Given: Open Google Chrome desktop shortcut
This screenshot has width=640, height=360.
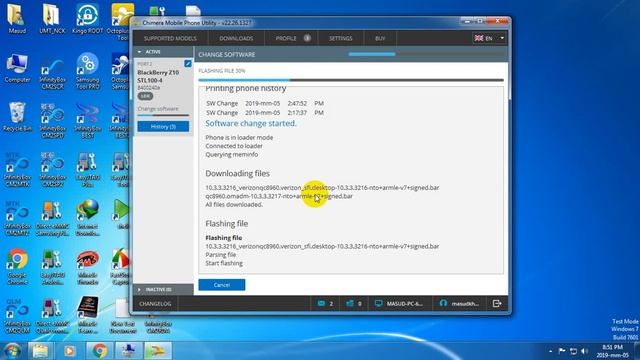Looking at the screenshot, I should (x=17, y=267).
